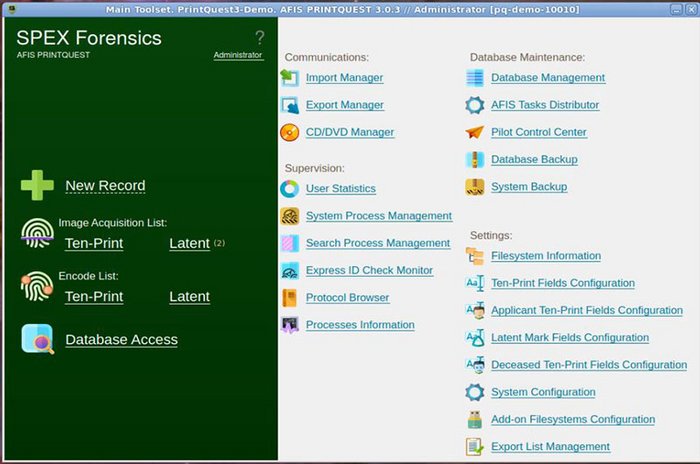Viewport: 700px width, 464px height.
Task: Open the Processes Information link
Action: click(360, 325)
